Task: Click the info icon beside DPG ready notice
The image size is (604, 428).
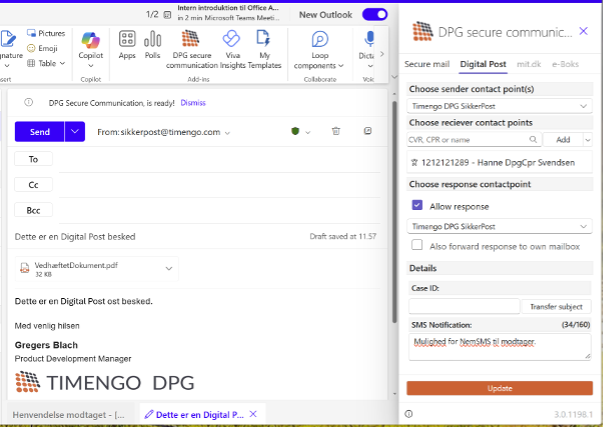Action: click(x=29, y=102)
